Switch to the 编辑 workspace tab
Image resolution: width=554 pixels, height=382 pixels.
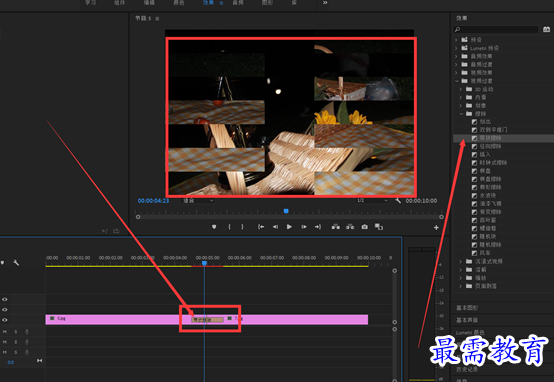click(x=149, y=2)
